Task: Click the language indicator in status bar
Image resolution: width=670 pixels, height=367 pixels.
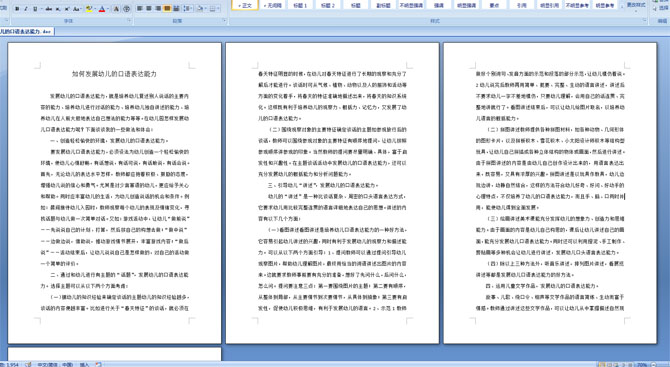Action: [55, 364]
